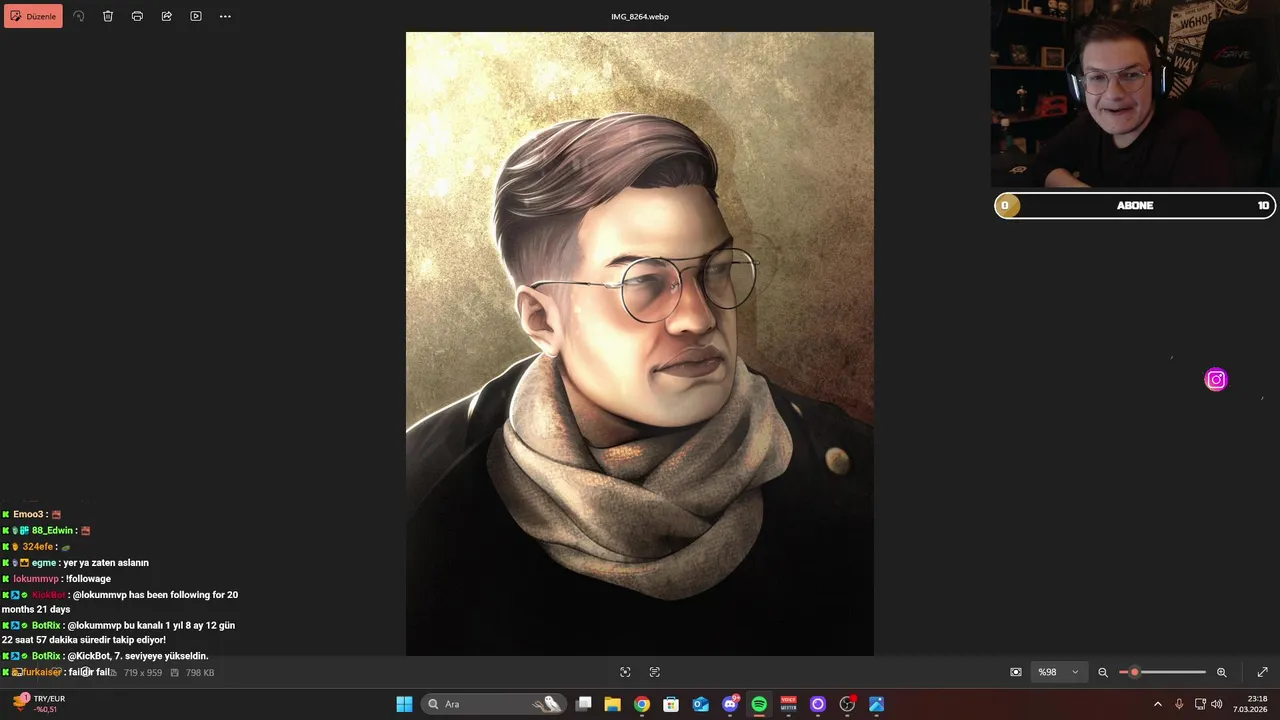
Task: Open the clock showing 23:18
Action: click(1250, 704)
